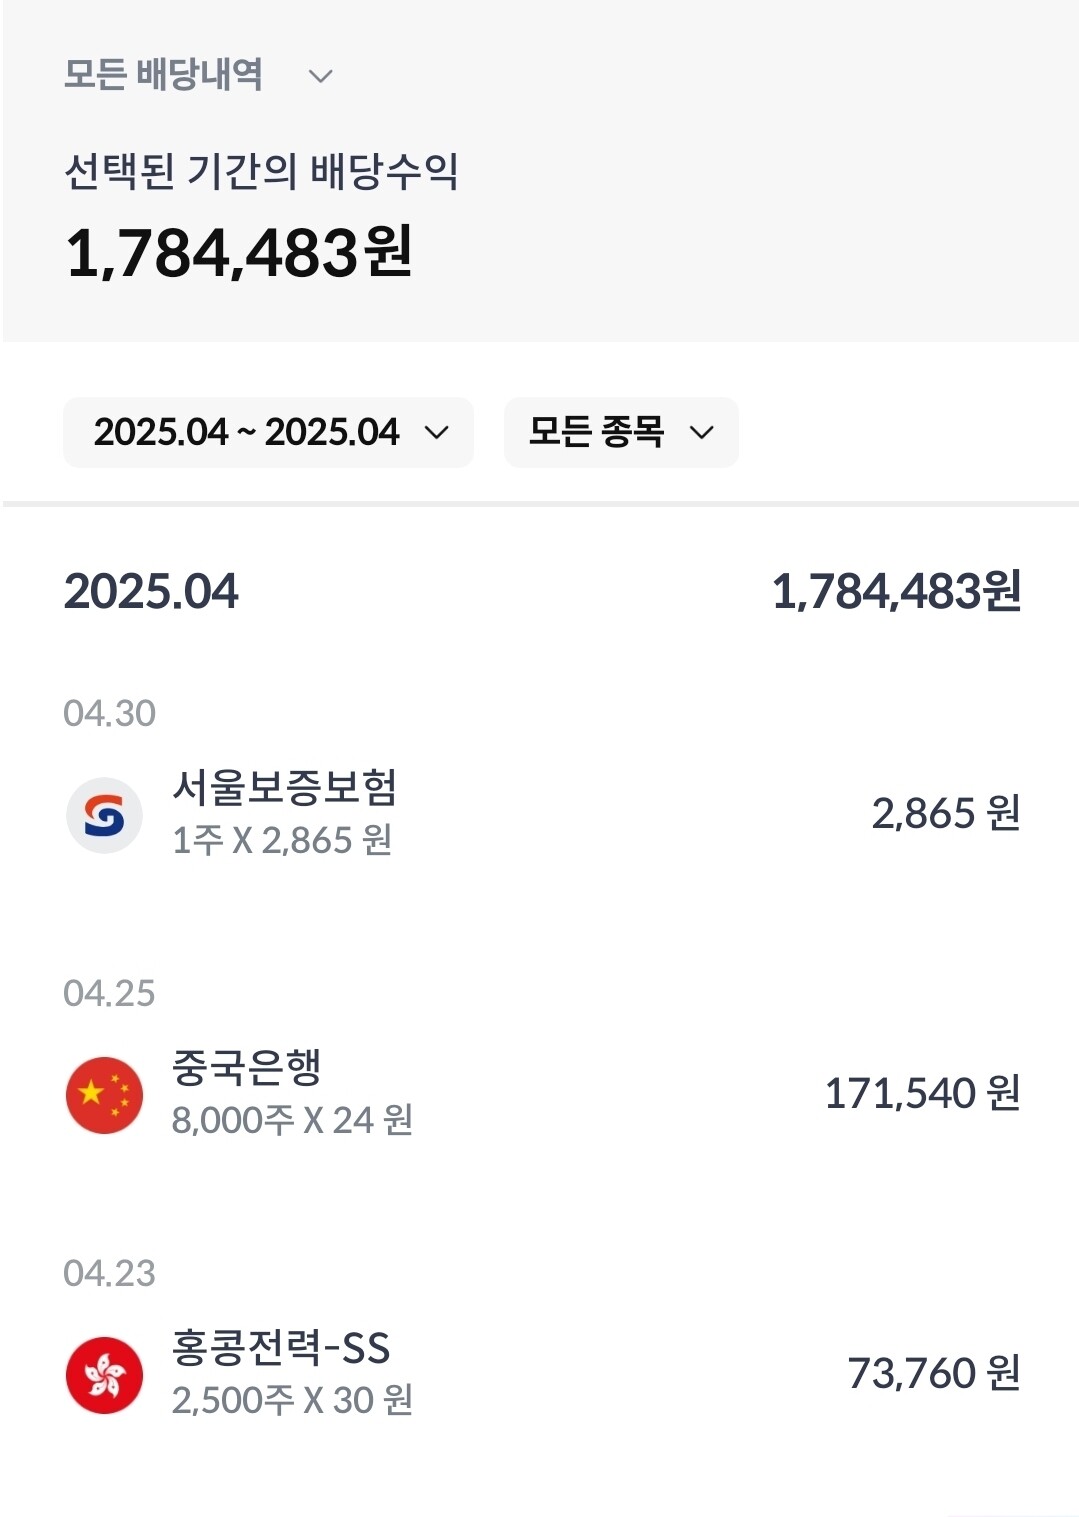This screenshot has width=1079, height=1517.
Task: Tap the China flag icon for 중국은행
Action: 104,1095
